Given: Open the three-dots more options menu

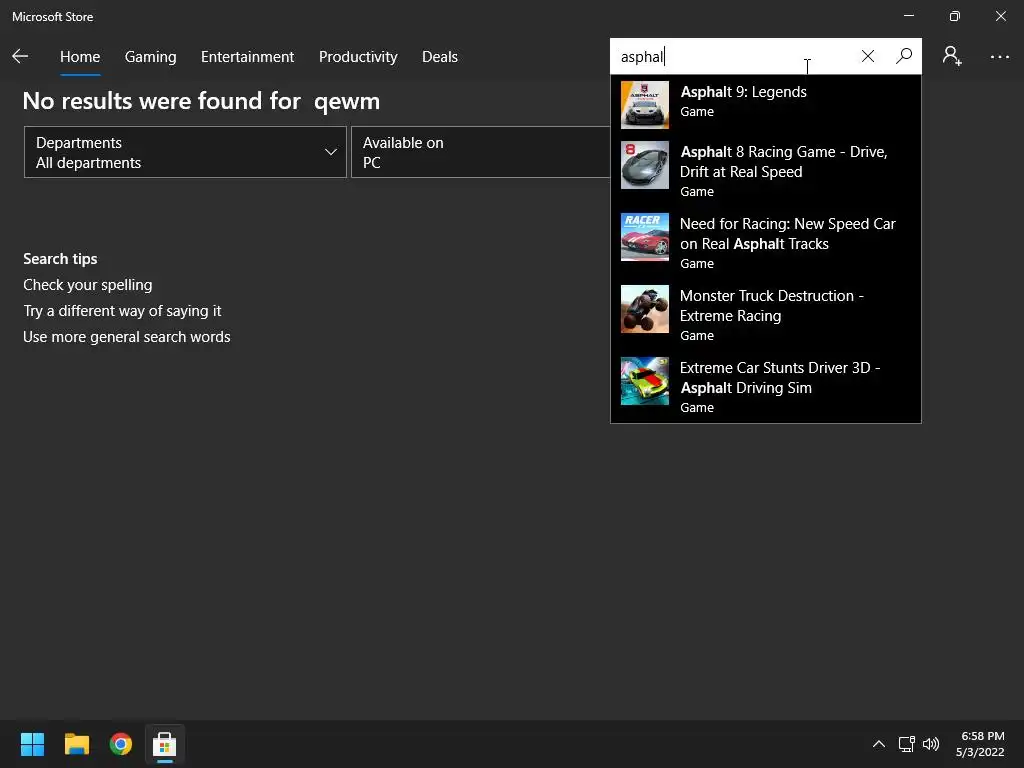Looking at the screenshot, I should click(x=999, y=57).
